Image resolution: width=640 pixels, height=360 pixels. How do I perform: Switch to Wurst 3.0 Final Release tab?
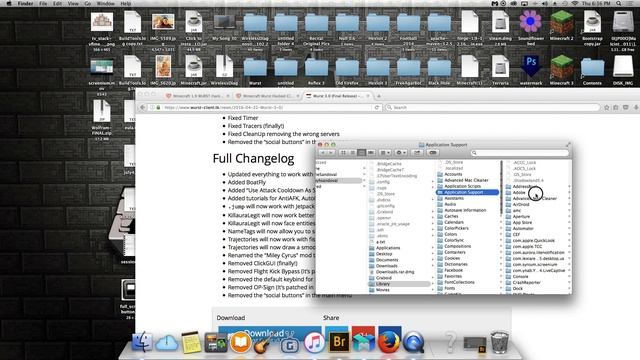click(337, 96)
